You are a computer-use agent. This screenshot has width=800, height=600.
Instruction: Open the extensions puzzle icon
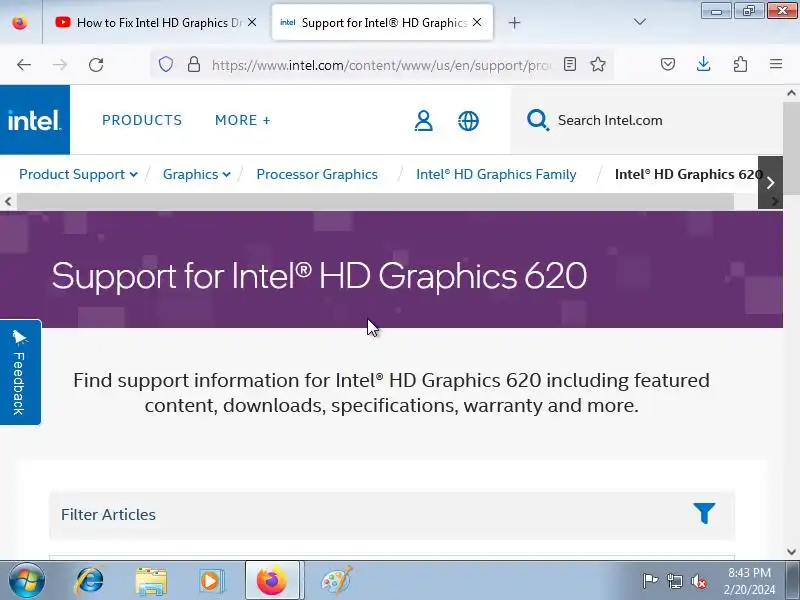tap(740, 64)
